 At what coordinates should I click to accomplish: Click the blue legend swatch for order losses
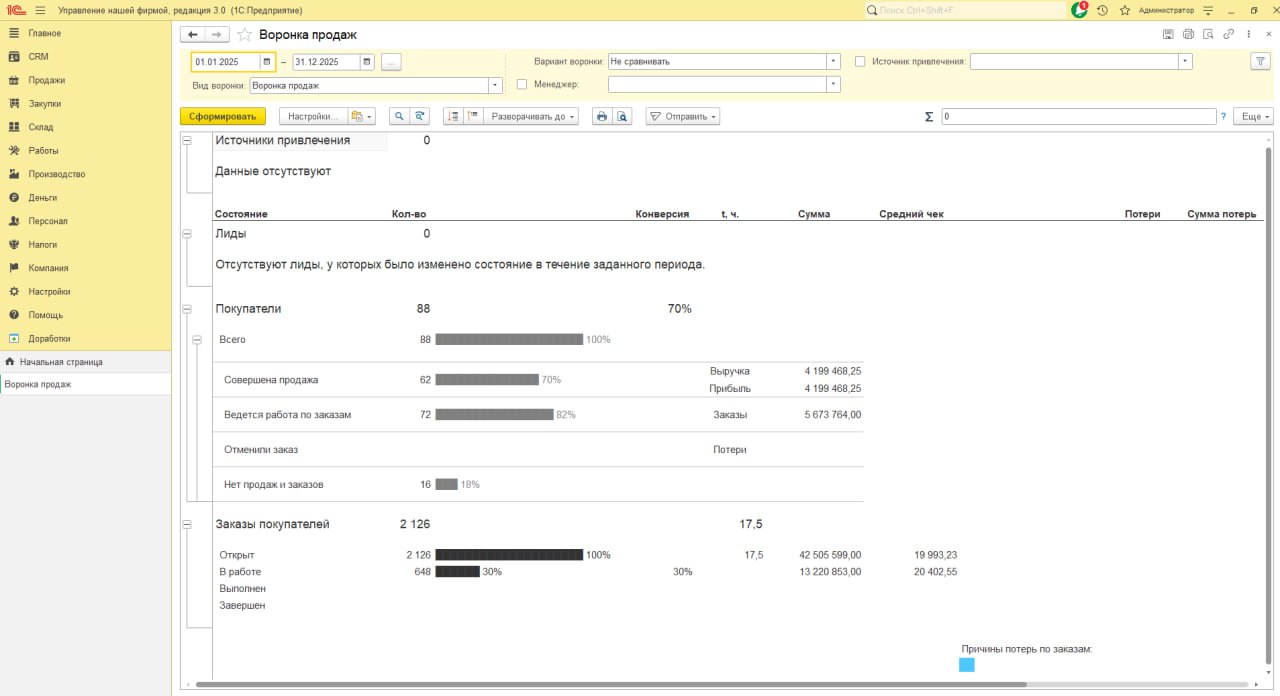click(x=966, y=663)
